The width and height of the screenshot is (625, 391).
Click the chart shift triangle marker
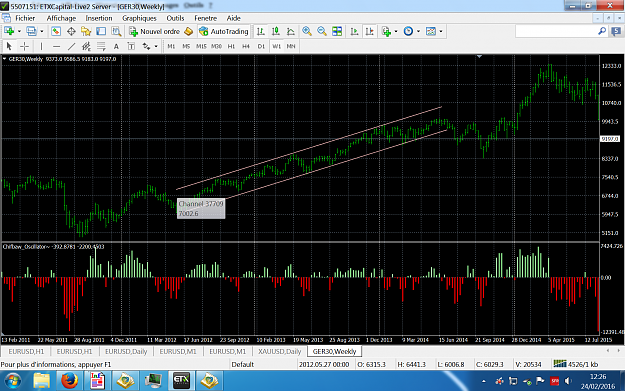pos(479,57)
